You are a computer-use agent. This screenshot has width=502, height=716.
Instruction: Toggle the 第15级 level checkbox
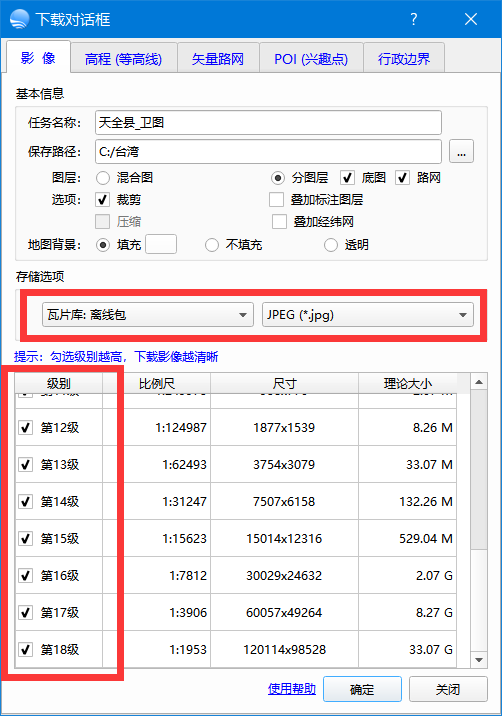pyautogui.click(x=26, y=538)
